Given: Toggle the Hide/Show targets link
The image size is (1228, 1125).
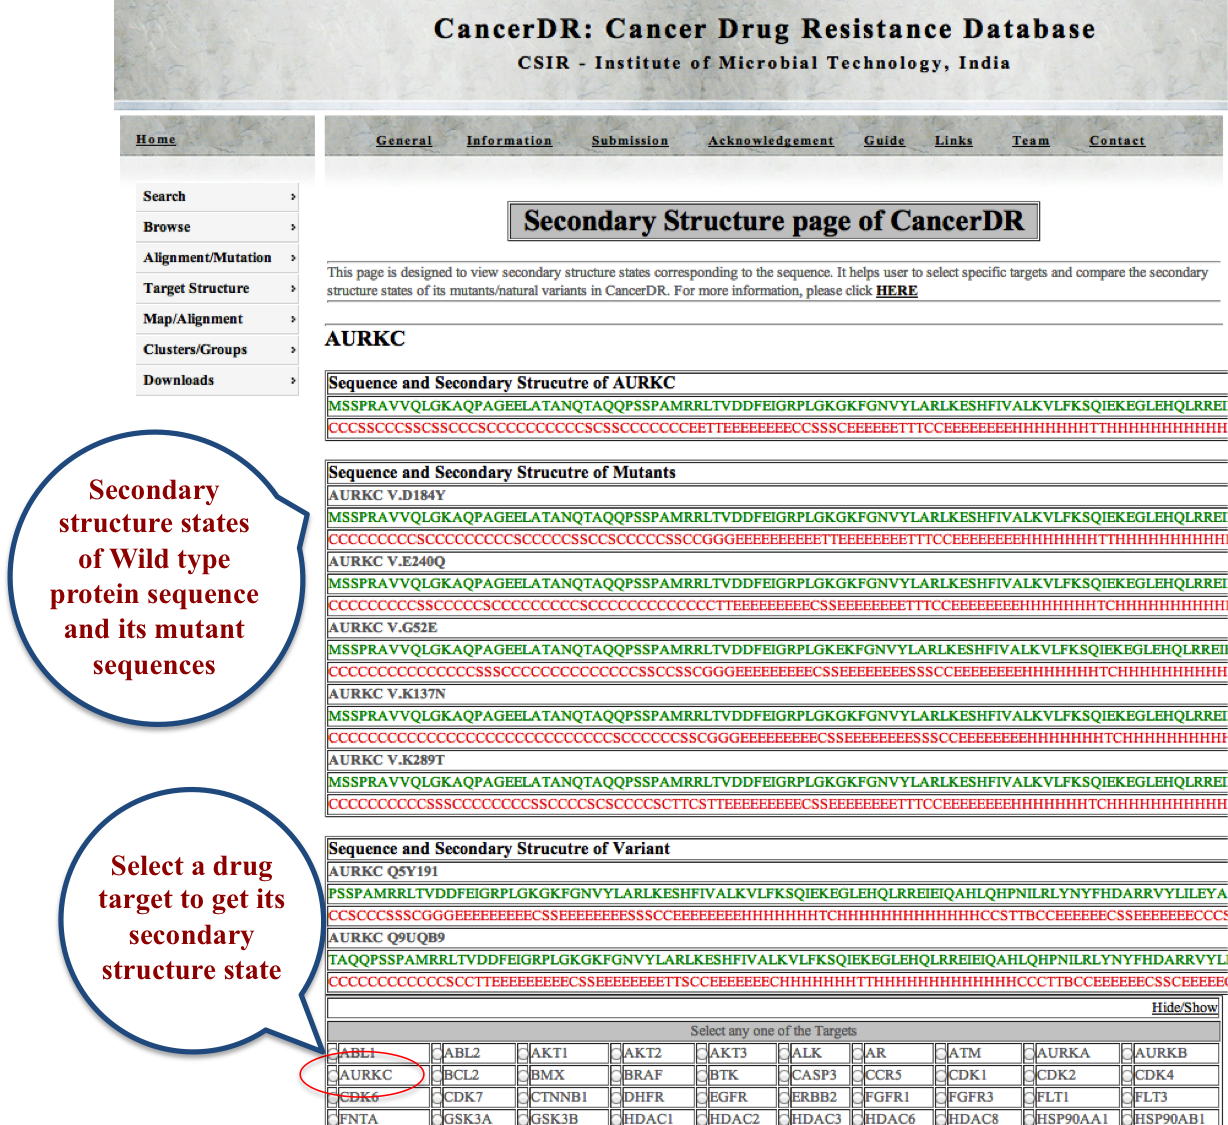Looking at the screenshot, I should (x=1184, y=1007).
